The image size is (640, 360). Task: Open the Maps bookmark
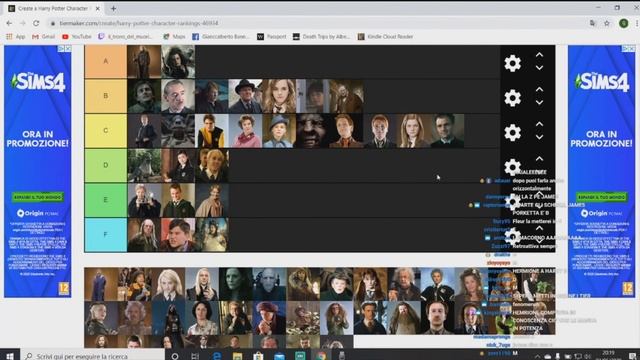(174, 37)
